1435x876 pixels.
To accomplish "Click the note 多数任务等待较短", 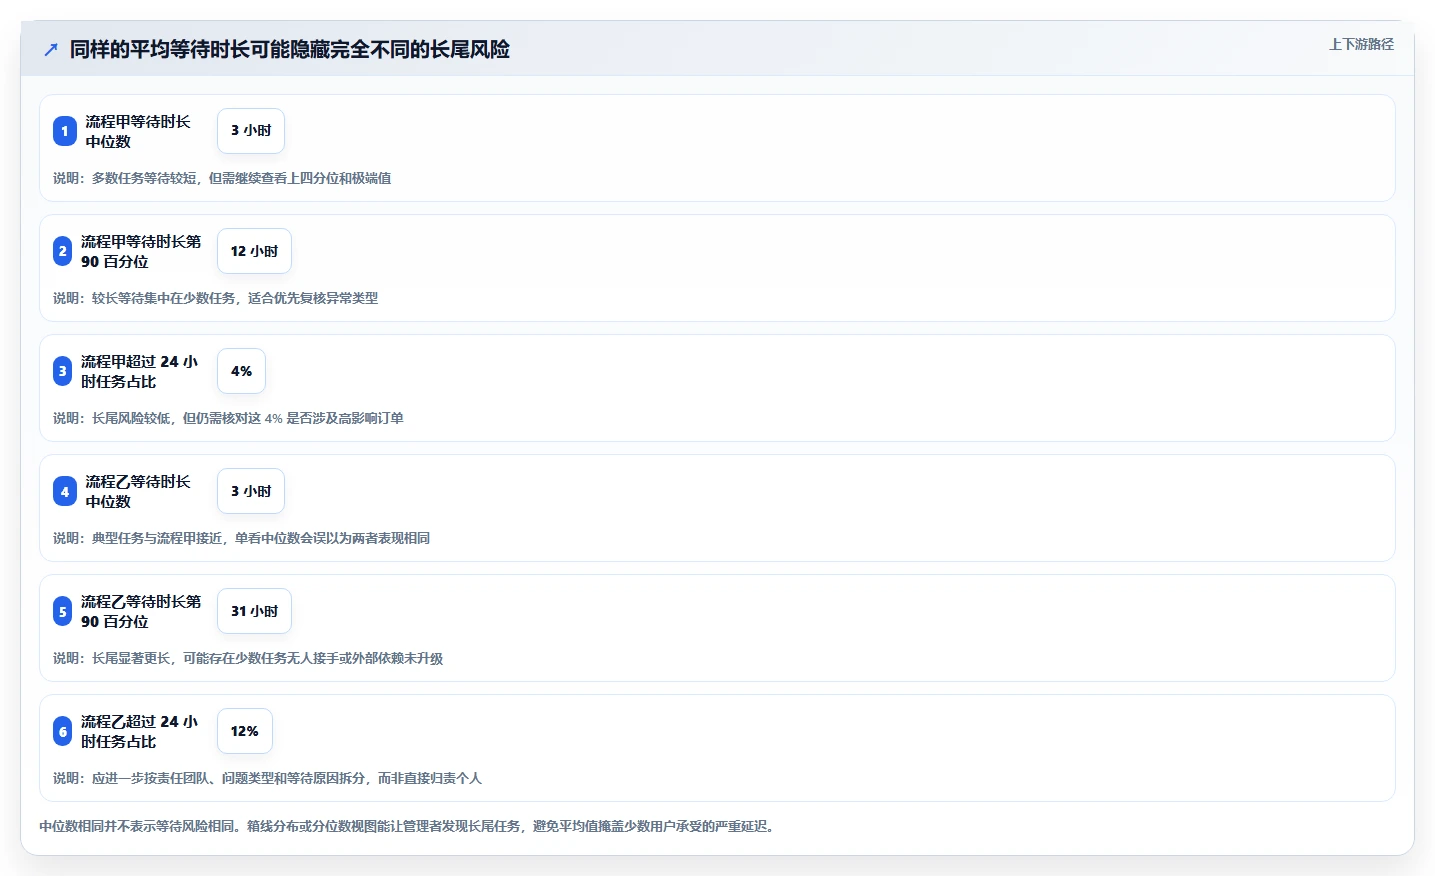I will click(x=222, y=178).
